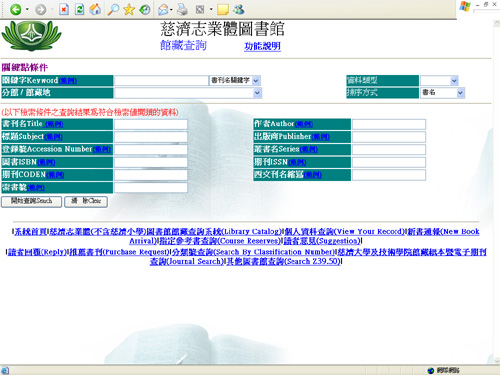Click the ISSN input field
The width and height of the screenshot is (500, 375).
click(389, 162)
